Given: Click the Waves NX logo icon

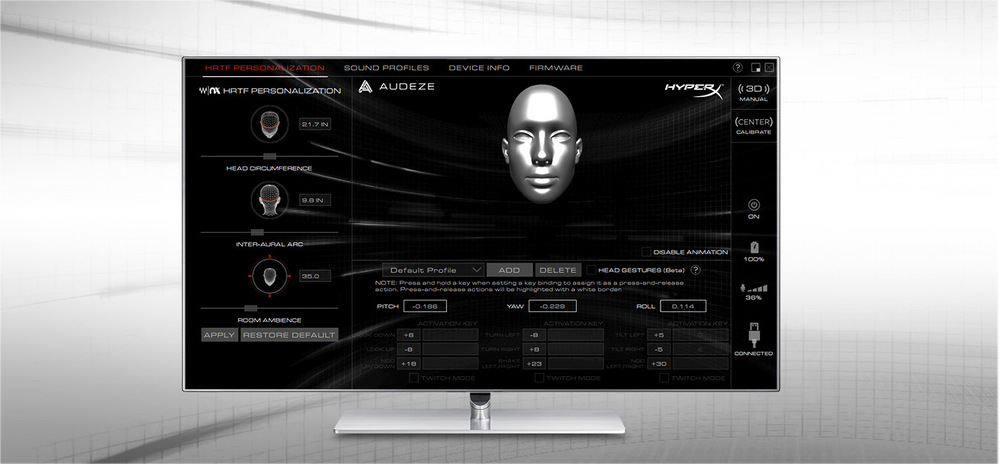Looking at the screenshot, I should pos(211,91).
